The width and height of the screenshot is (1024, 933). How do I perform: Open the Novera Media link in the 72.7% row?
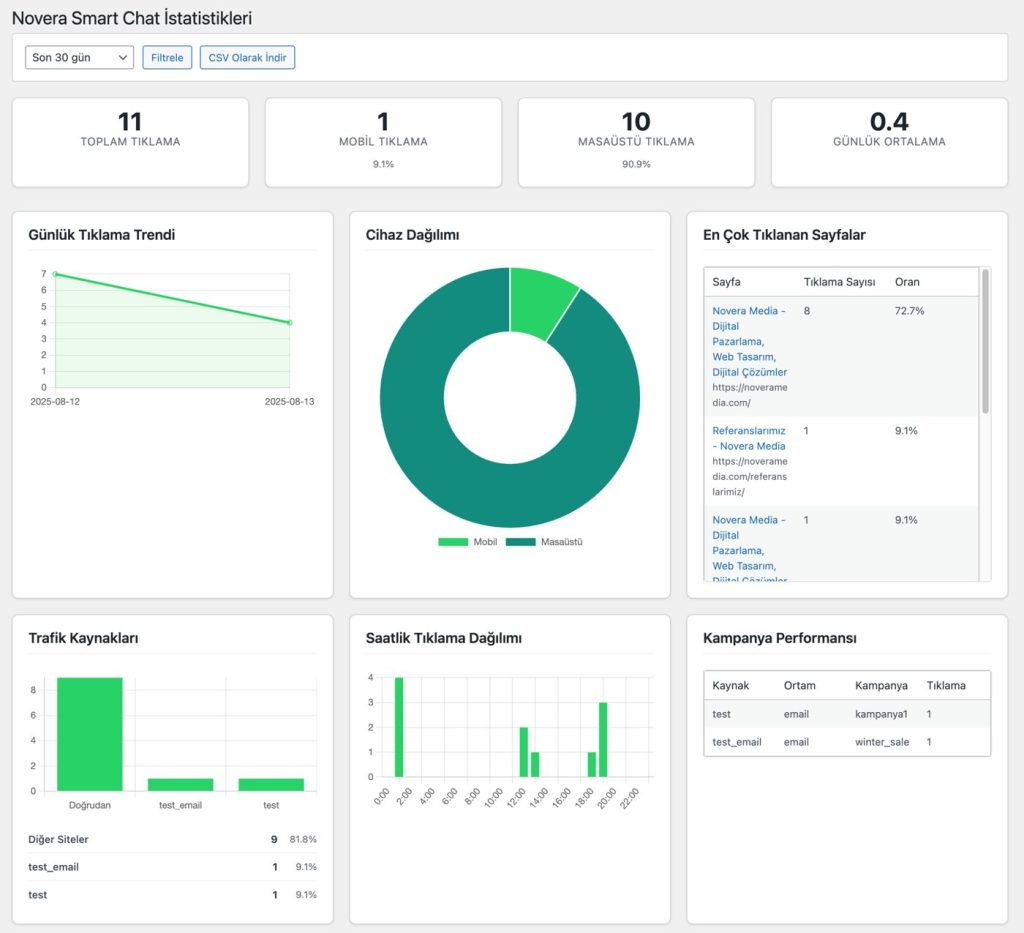749,341
